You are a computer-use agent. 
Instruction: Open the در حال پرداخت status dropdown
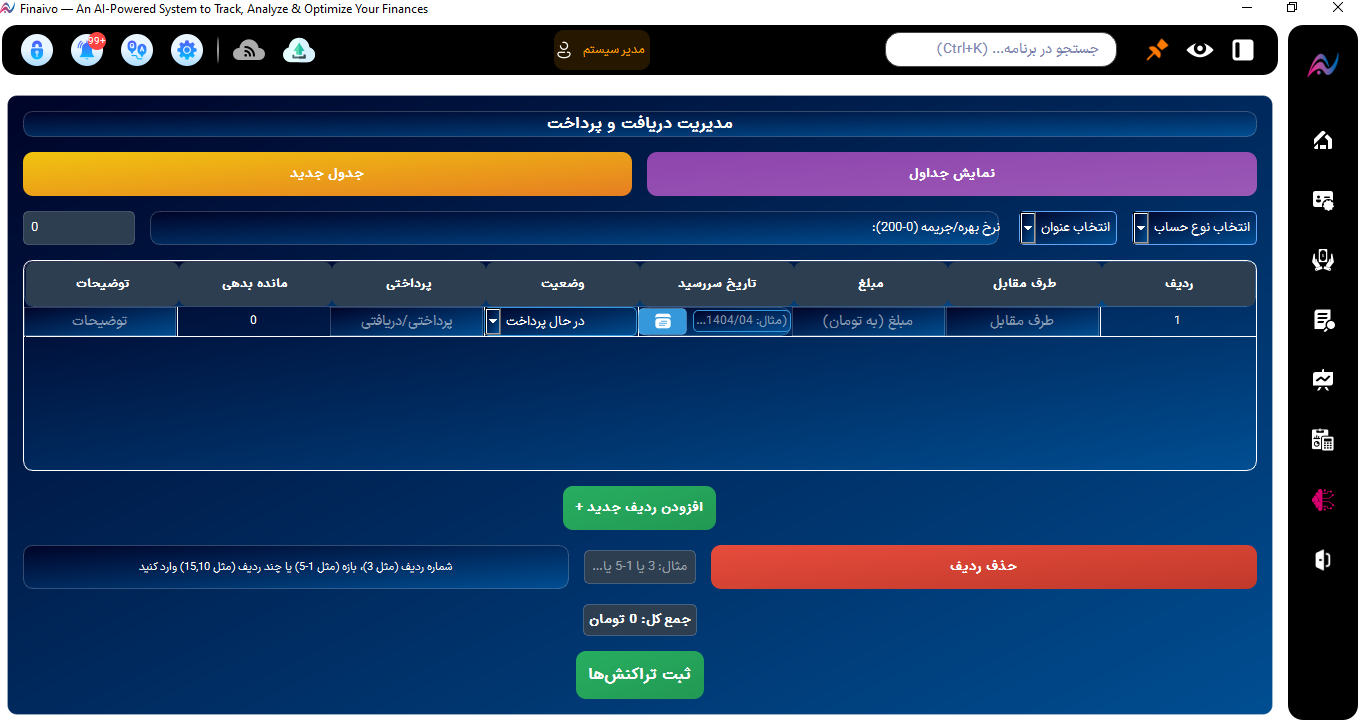coord(561,321)
